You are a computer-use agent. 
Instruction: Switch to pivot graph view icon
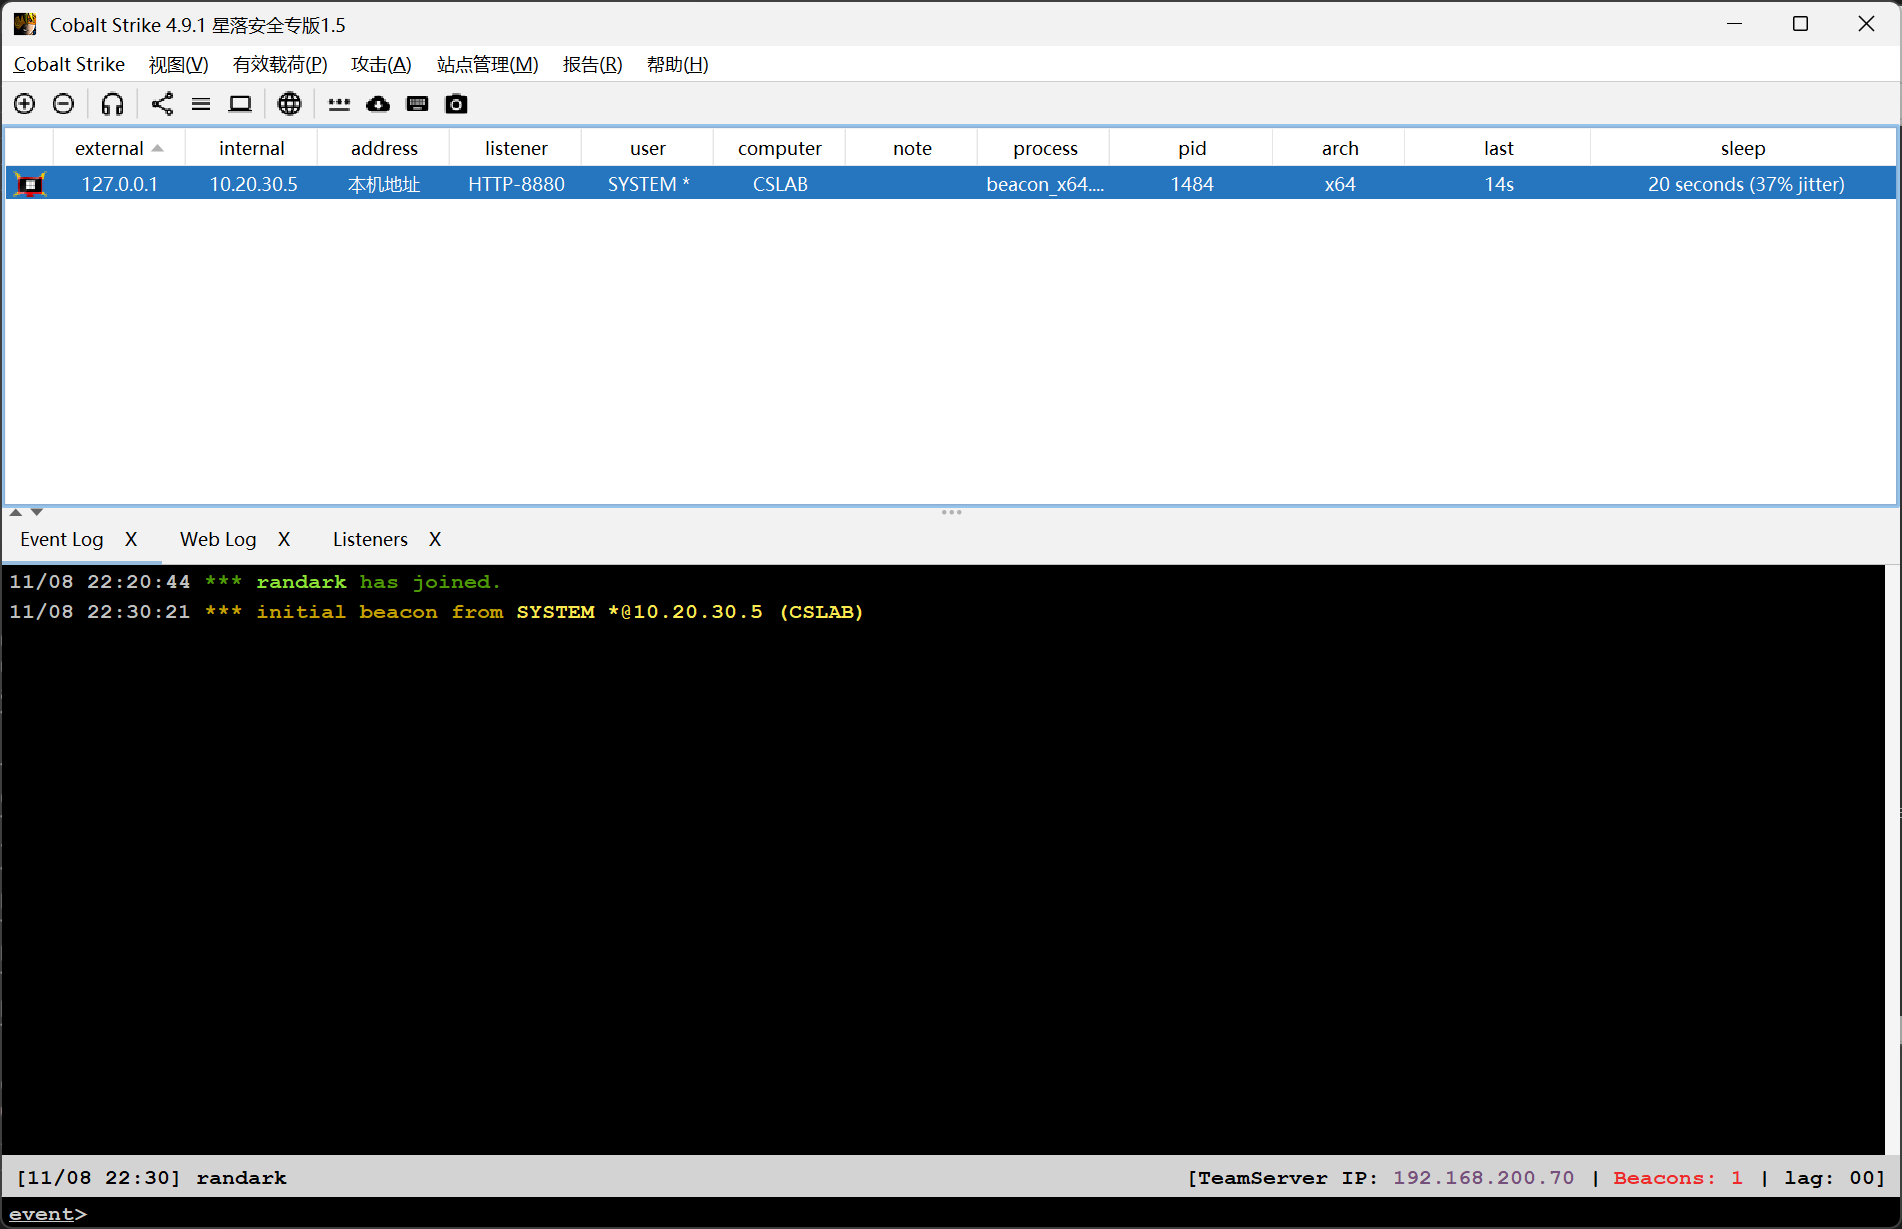(162, 104)
